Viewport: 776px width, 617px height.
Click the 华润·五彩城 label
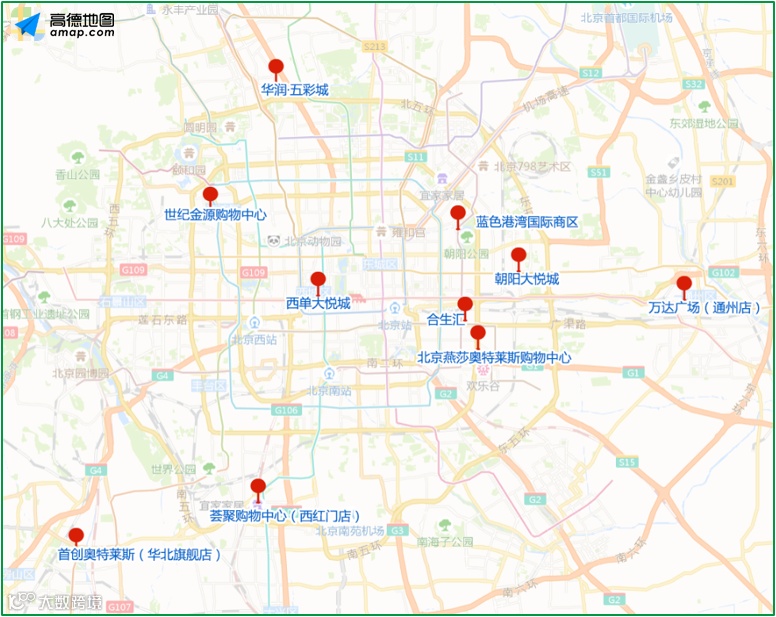(x=294, y=90)
